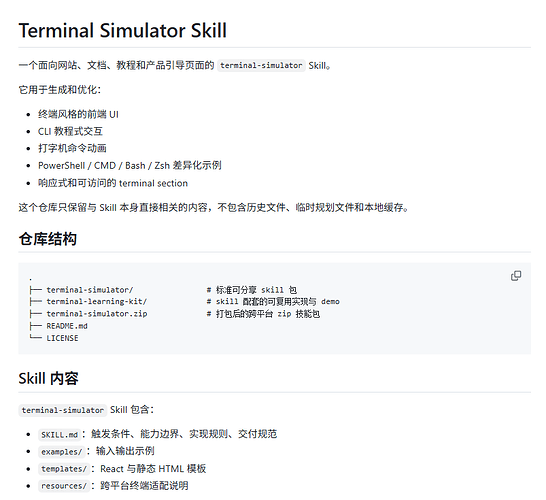Click inline code "terminal-simulator" before "Skill 包含"
Image resolution: width=546 pixels, height=500 pixels.
point(63,410)
